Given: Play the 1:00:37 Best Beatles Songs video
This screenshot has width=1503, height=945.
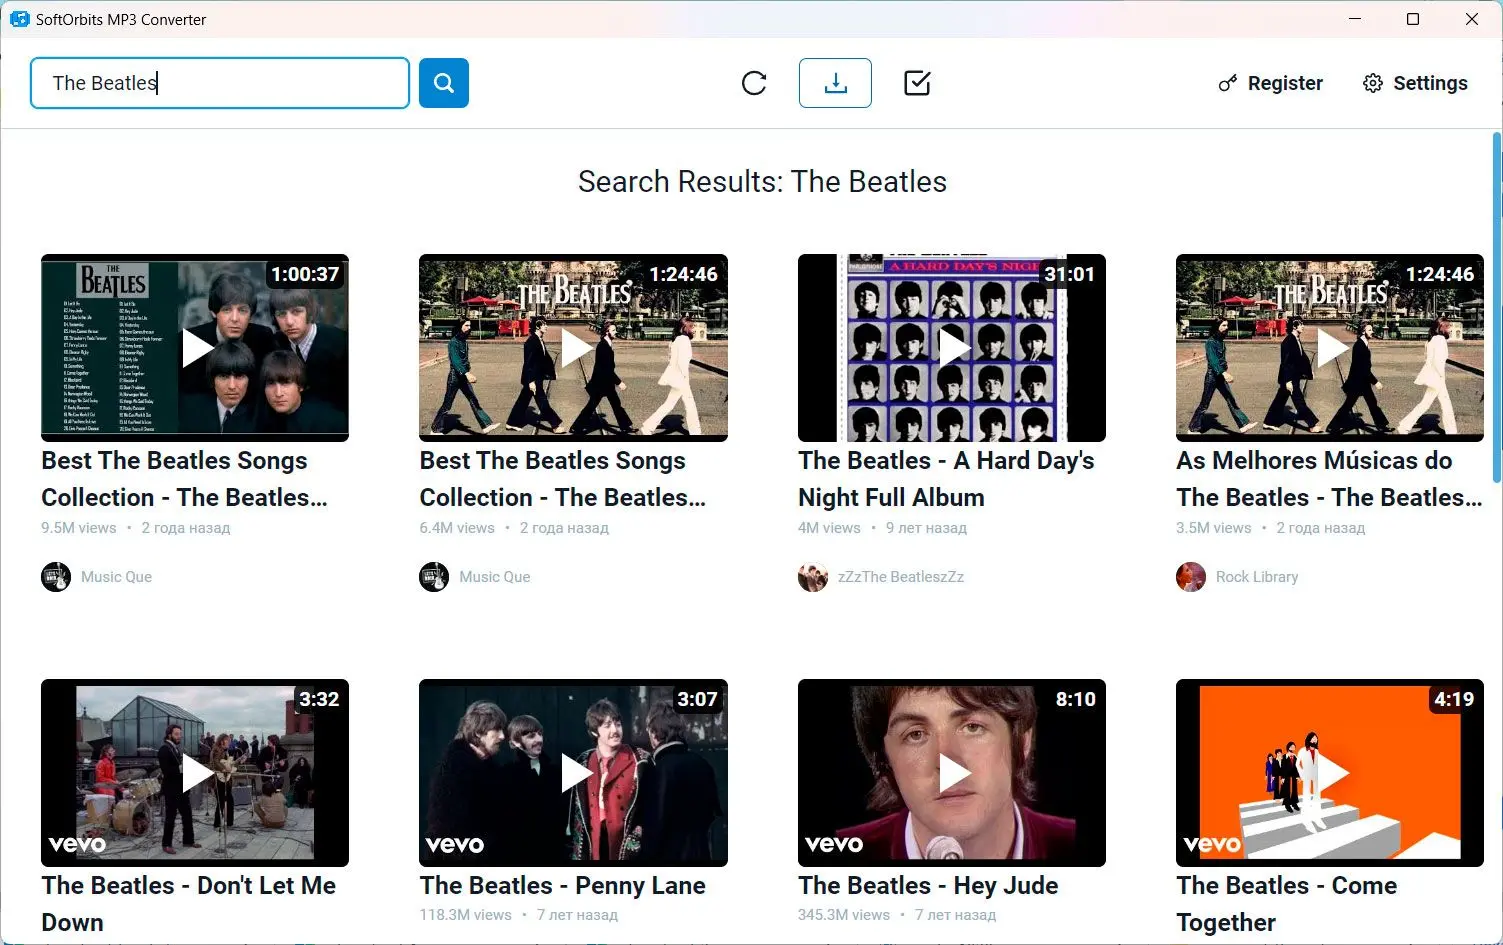Looking at the screenshot, I should [195, 348].
